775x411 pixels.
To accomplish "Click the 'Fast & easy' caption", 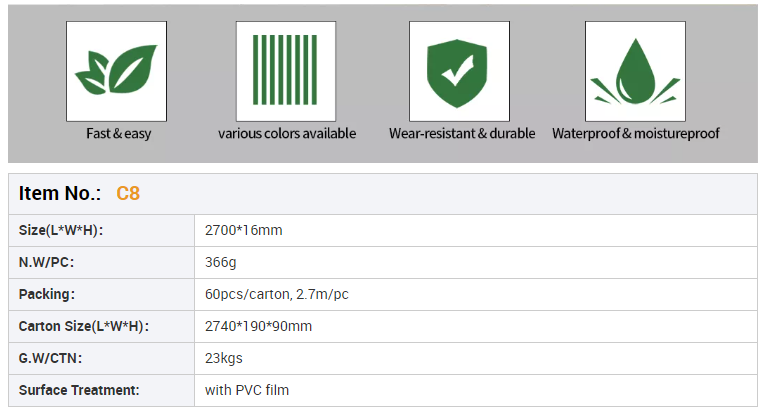I will [118, 133].
